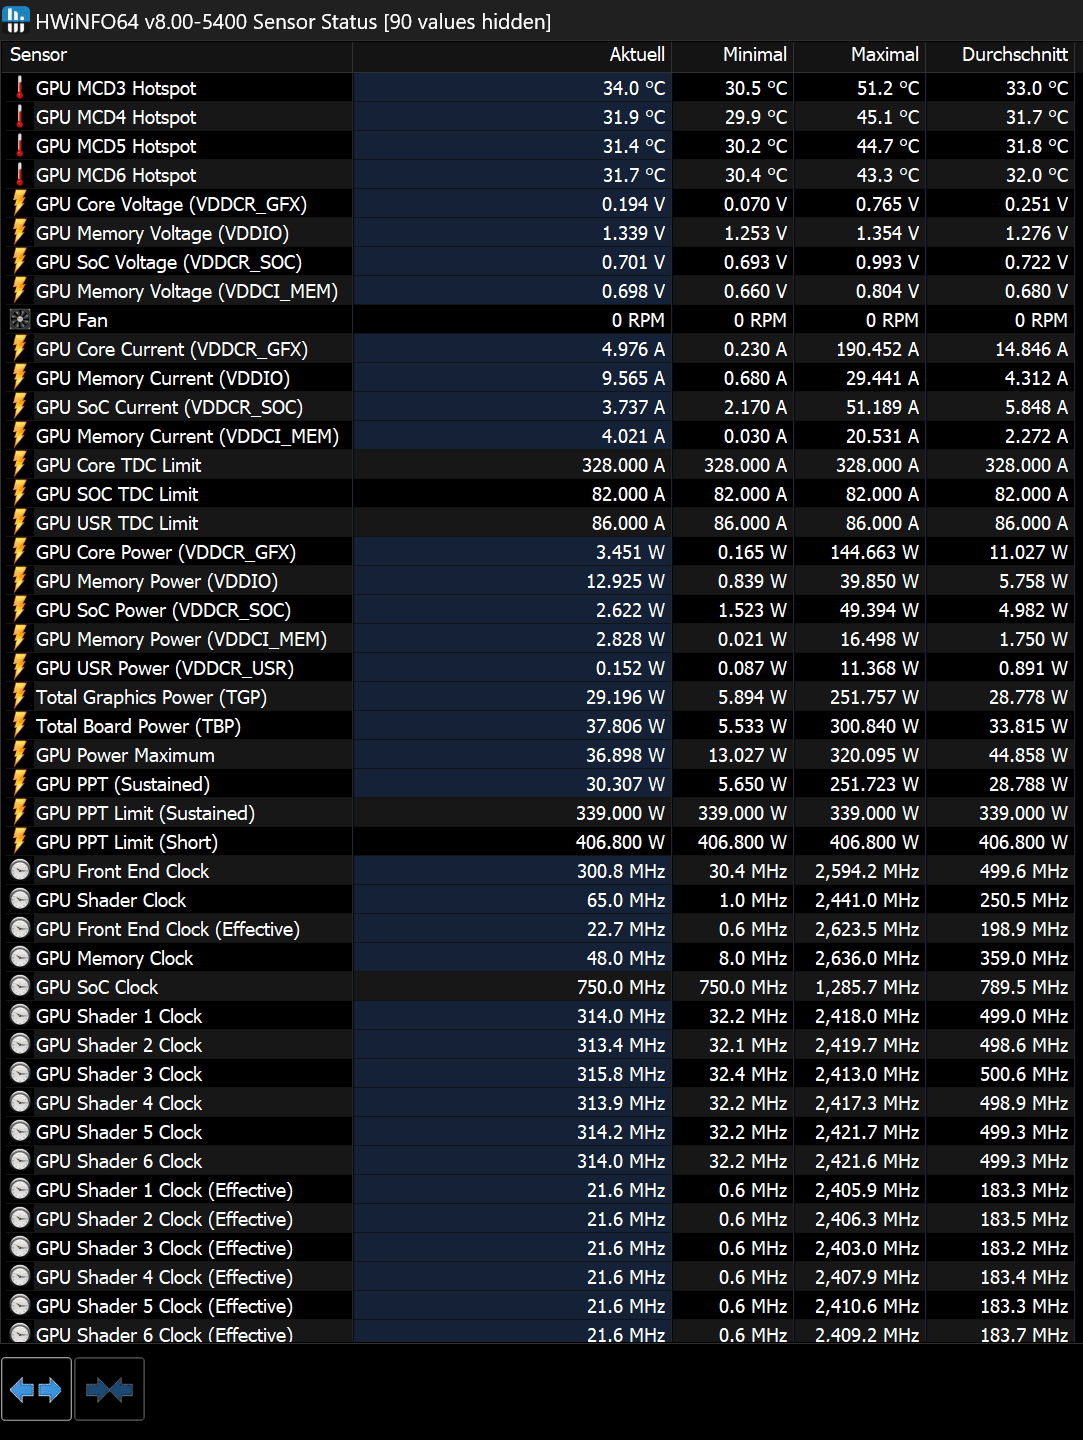Click lightning icon beside GPU Memory Voltage (VDDIO)
This screenshot has height=1440, width=1083.
pos(19,233)
